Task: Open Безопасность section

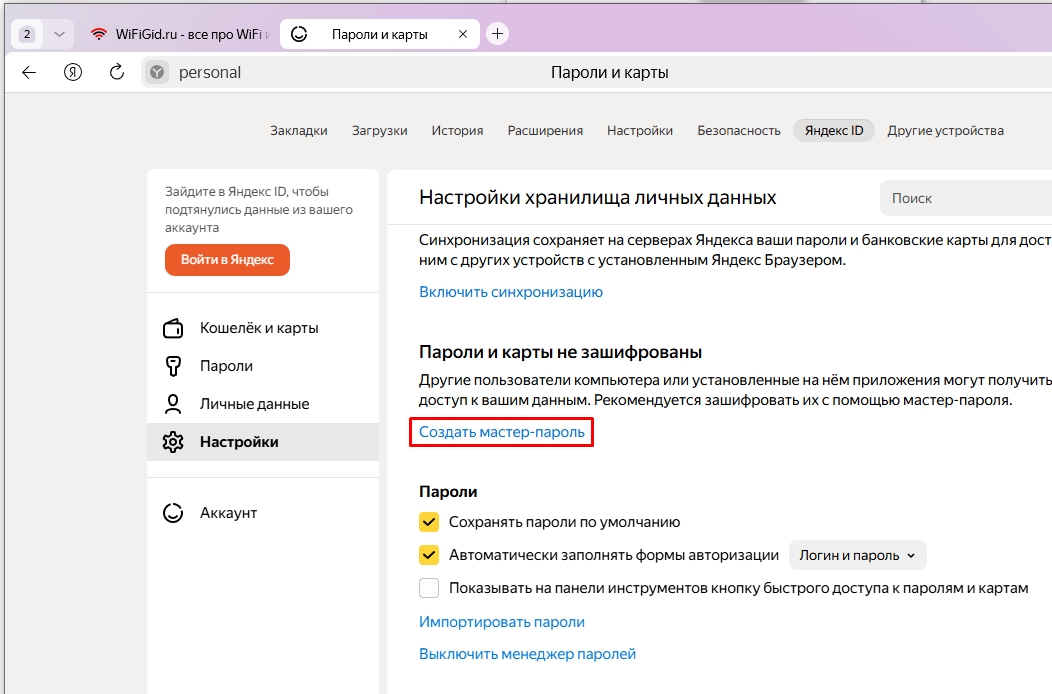Action: tap(739, 131)
